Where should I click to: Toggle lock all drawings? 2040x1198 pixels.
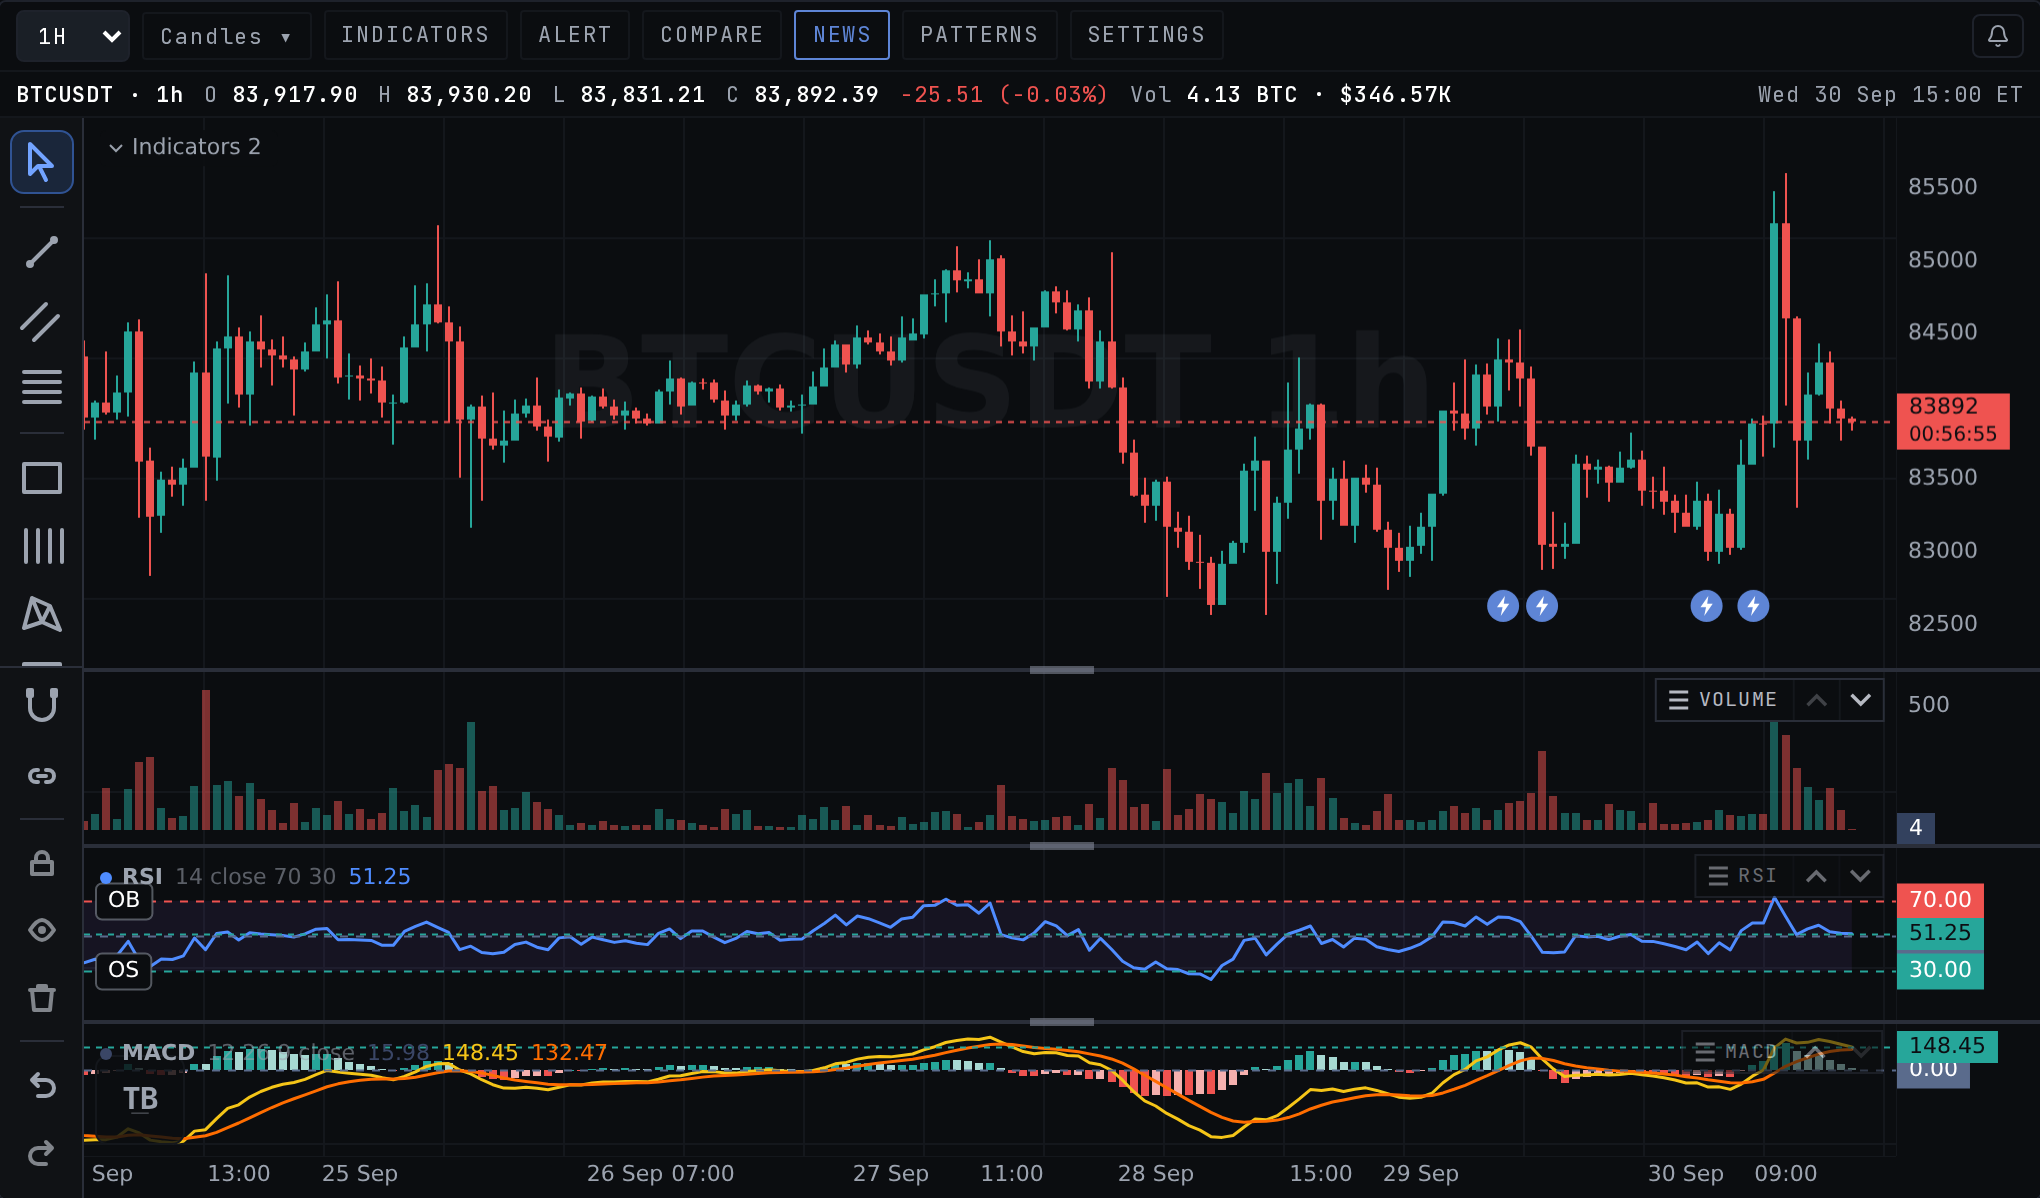point(41,863)
